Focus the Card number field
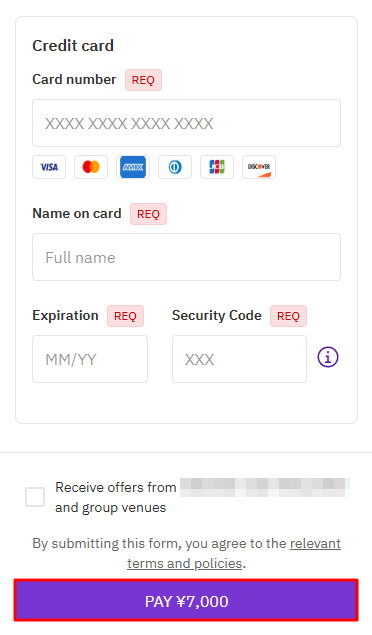The width and height of the screenshot is (372, 635). [187, 123]
